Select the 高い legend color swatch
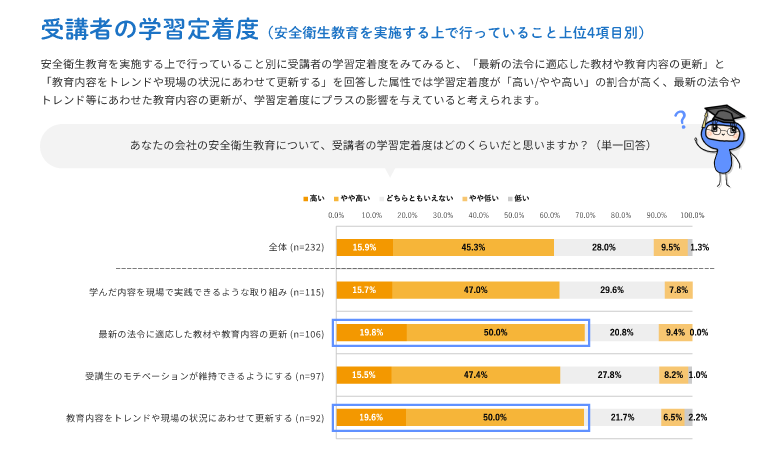The height and width of the screenshot is (462, 780). [x=305, y=199]
